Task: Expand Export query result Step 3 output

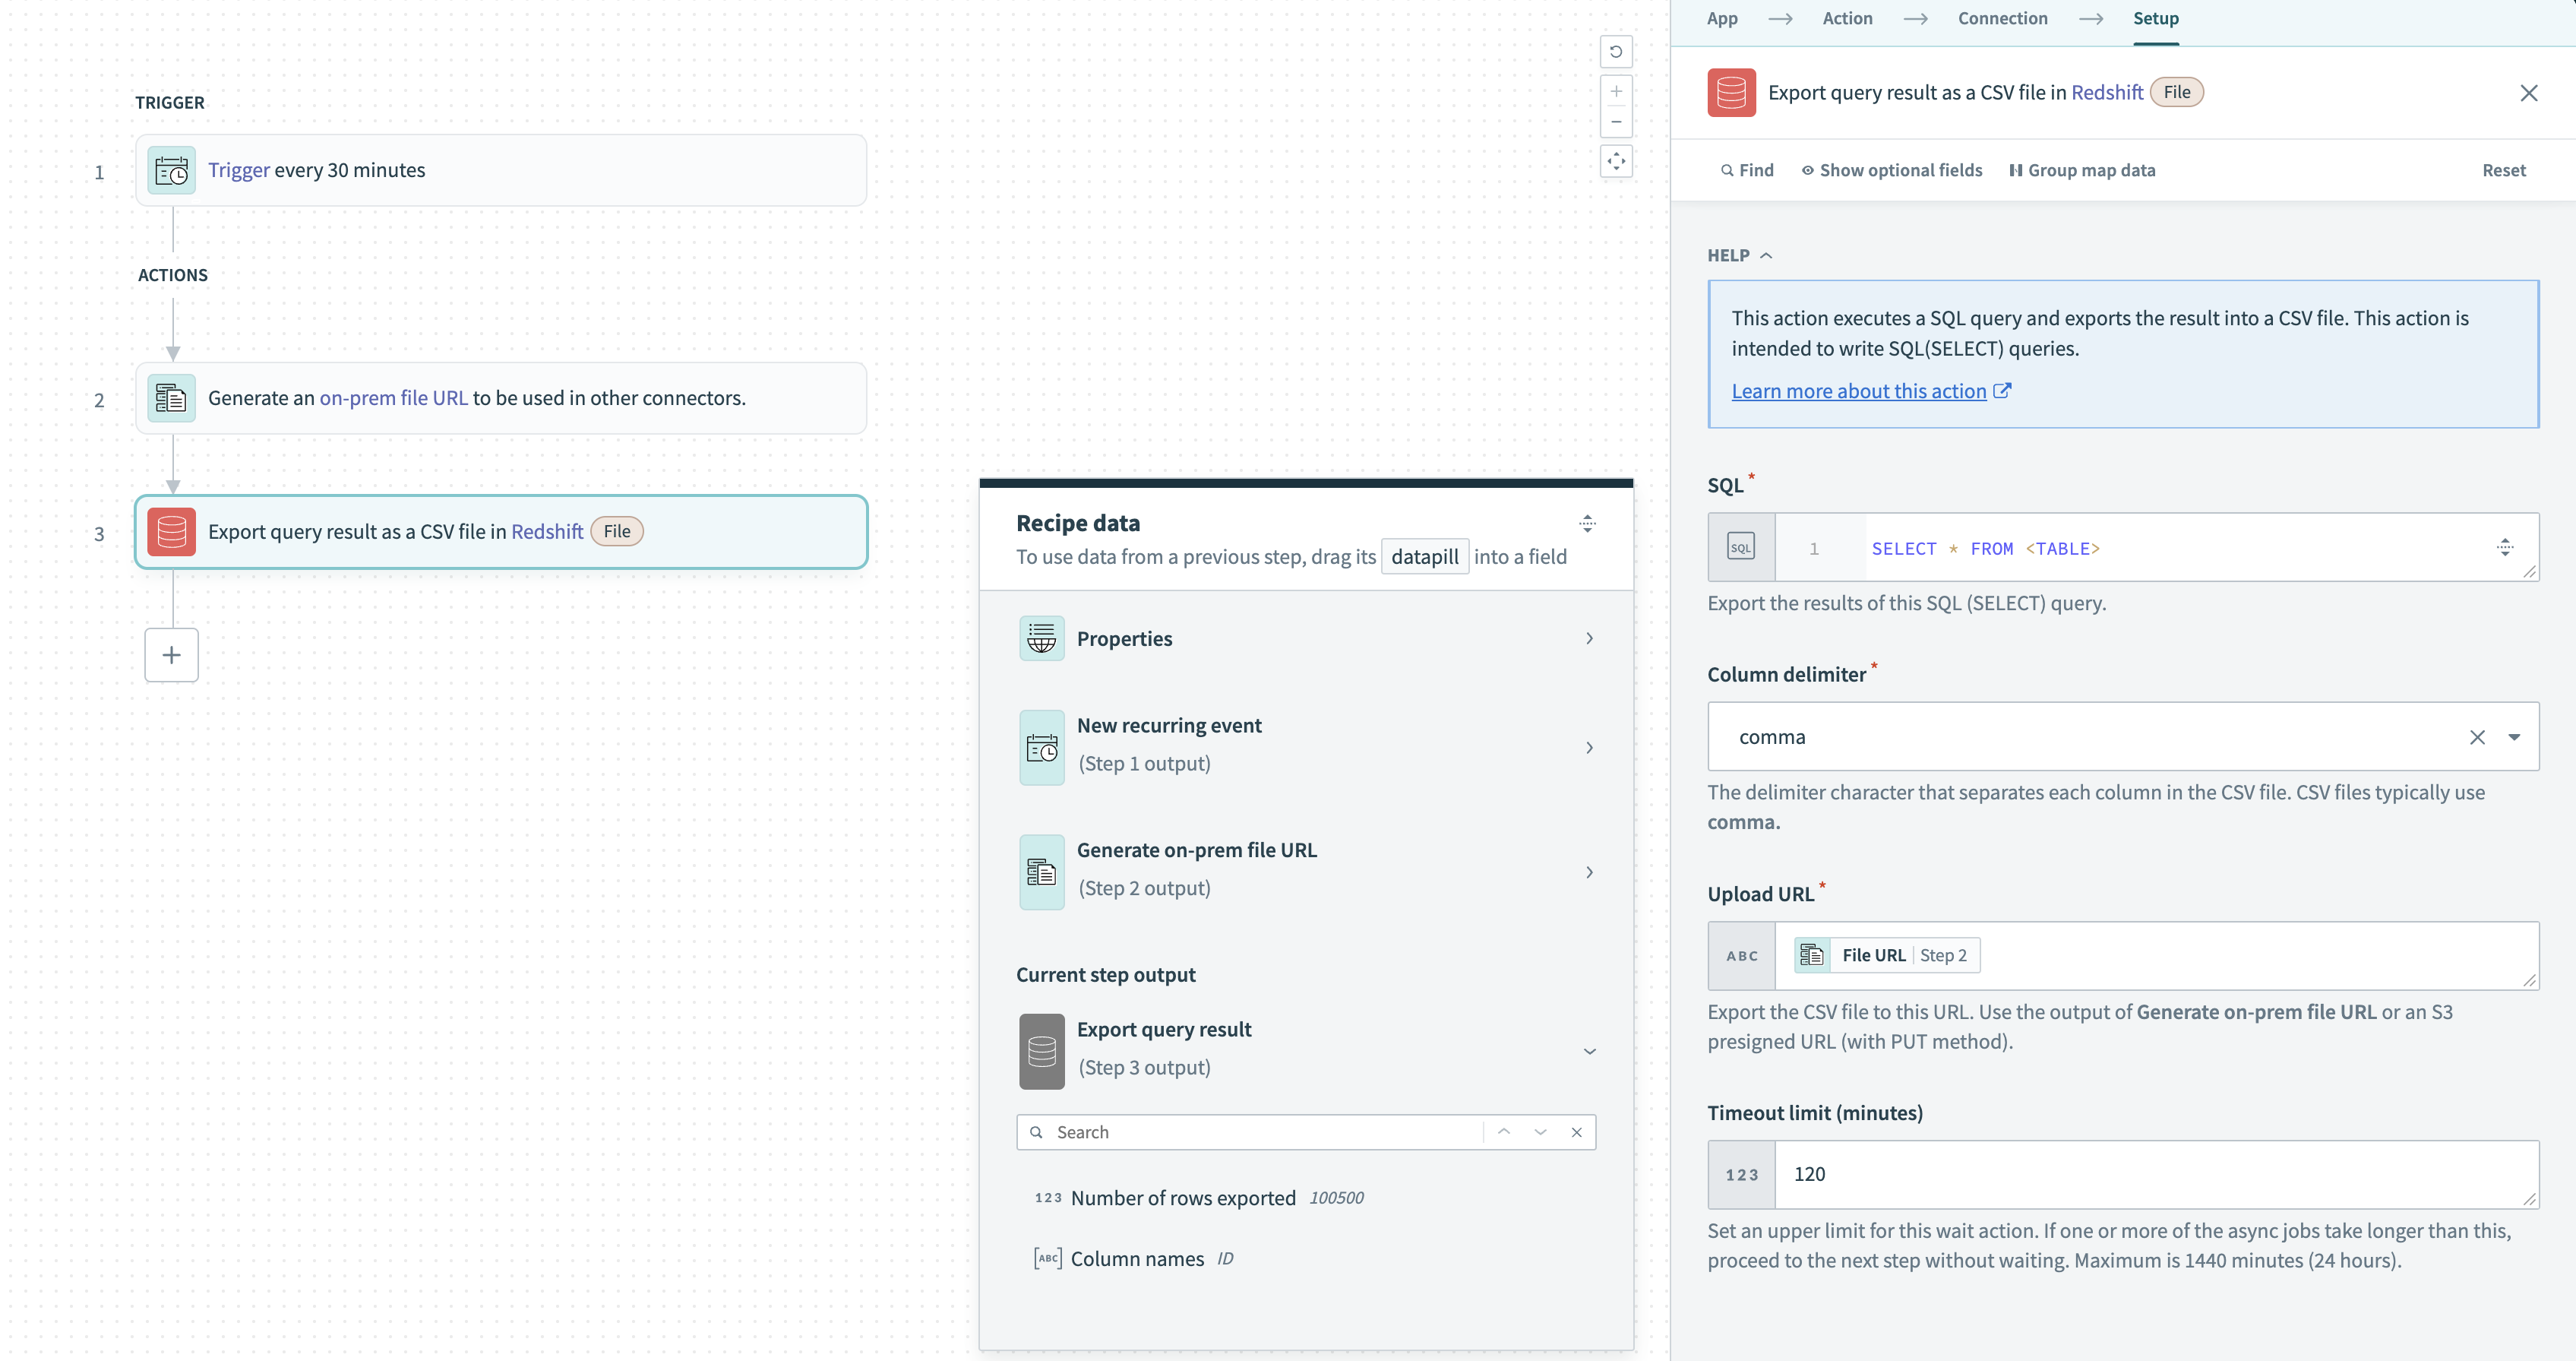Action: click(x=1590, y=1051)
